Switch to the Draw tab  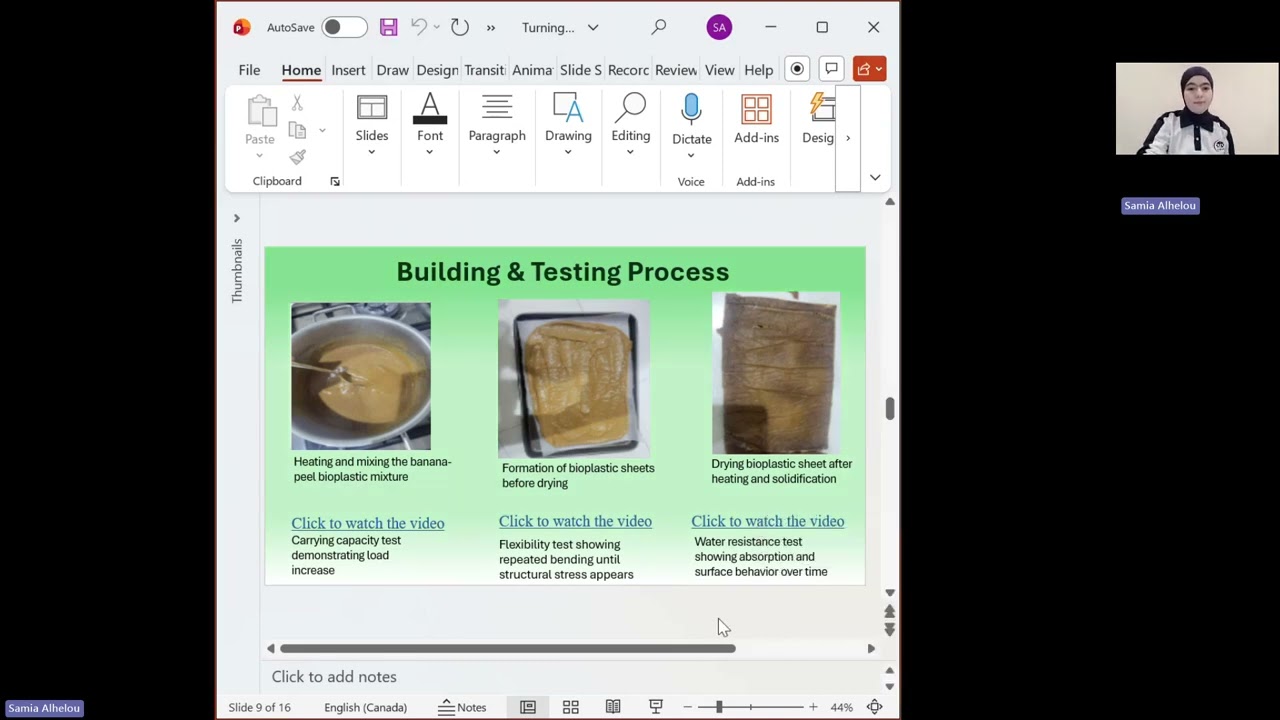point(392,70)
